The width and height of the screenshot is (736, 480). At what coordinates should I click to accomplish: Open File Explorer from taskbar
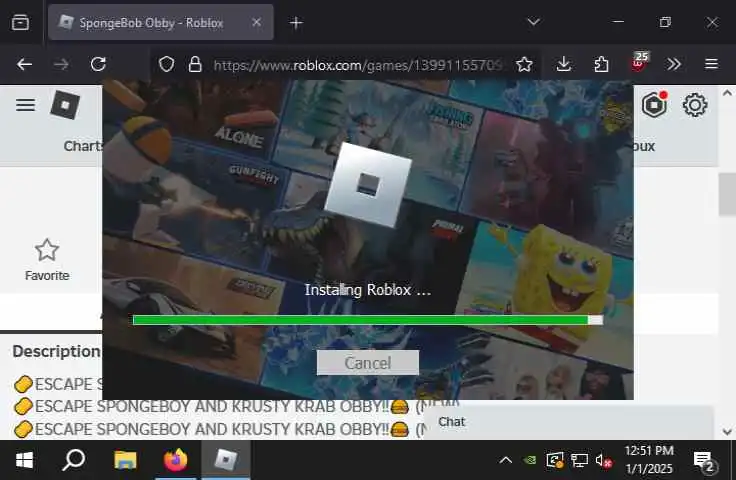tap(125, 460)
